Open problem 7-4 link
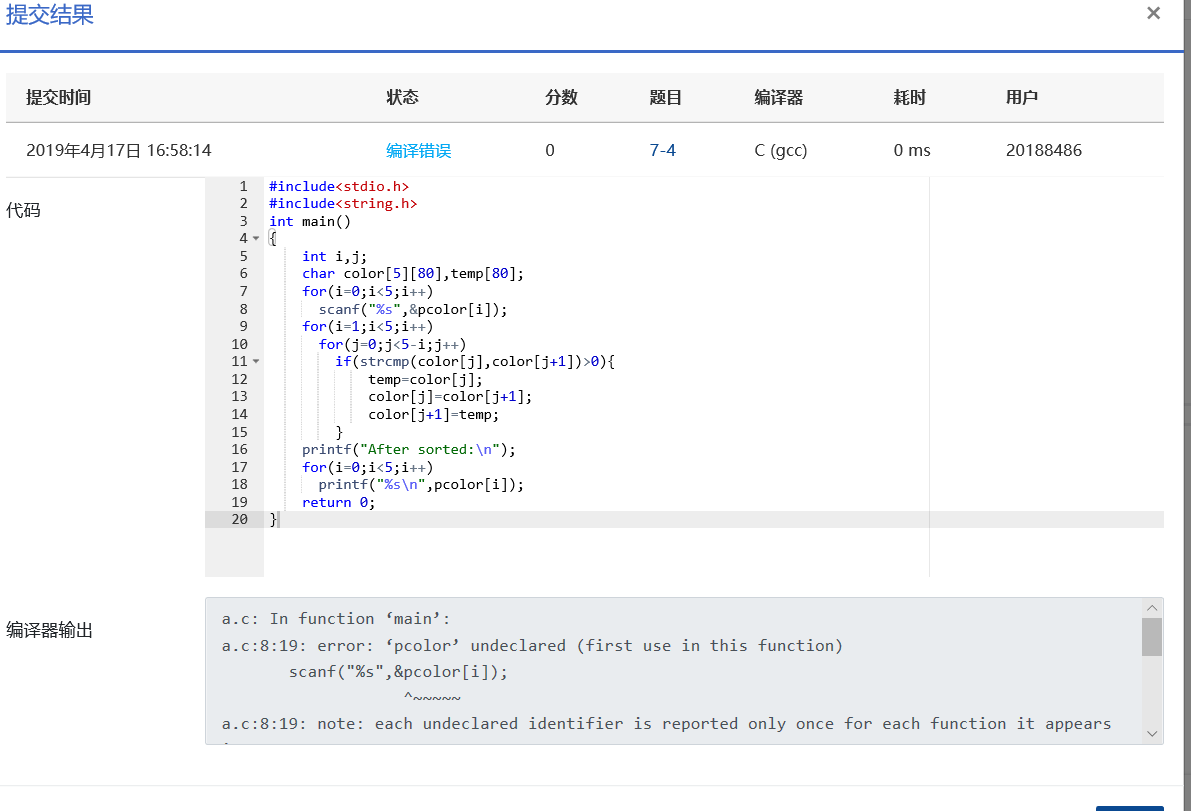The width and height of the screenshot is (1191, 811). 662,151
